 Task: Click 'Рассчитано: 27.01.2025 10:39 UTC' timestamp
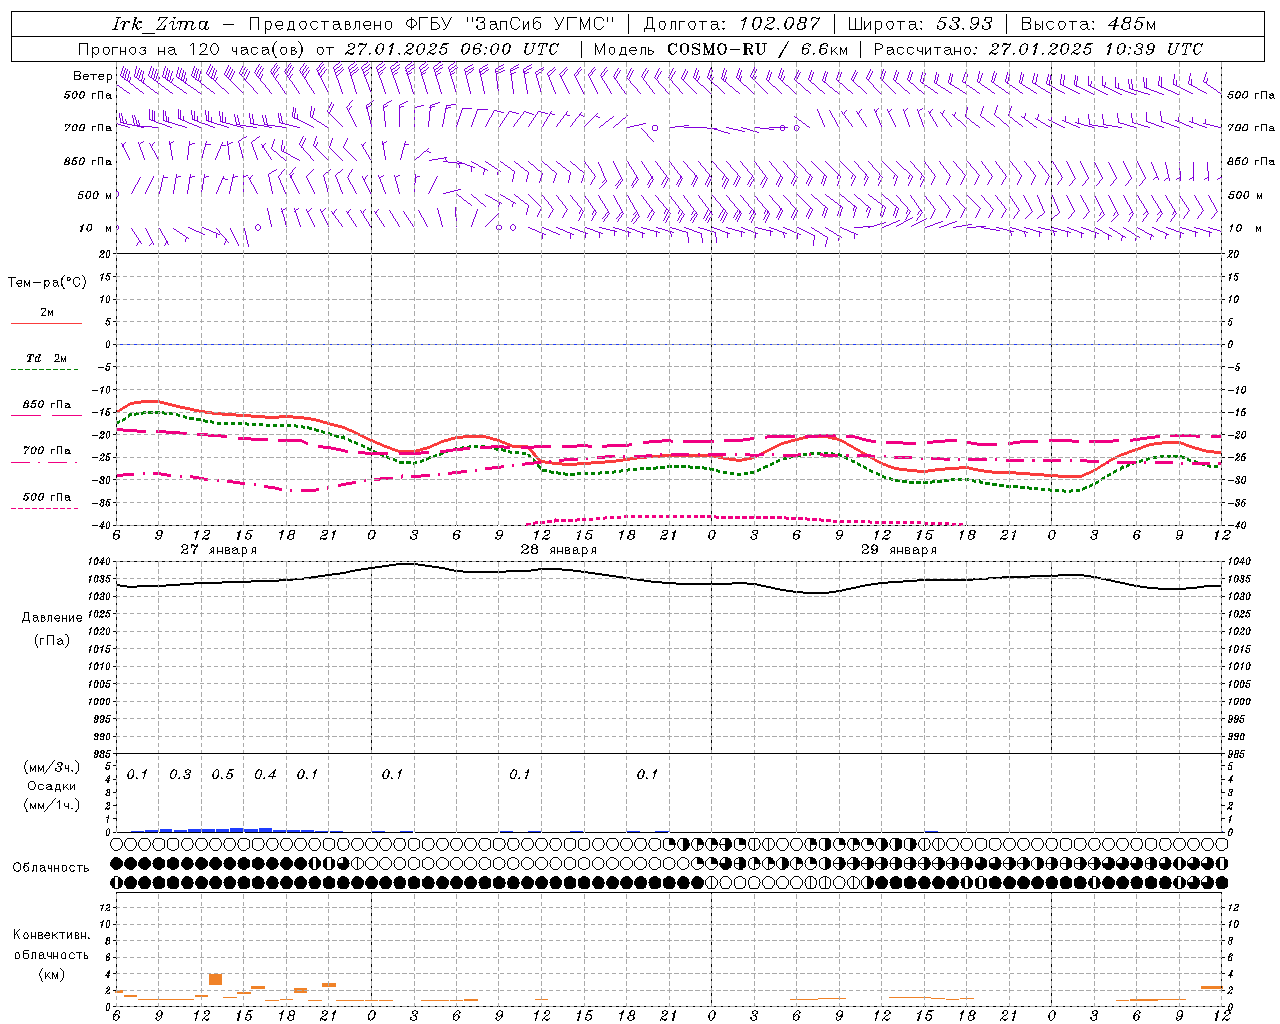click(x=1038, y=49)
